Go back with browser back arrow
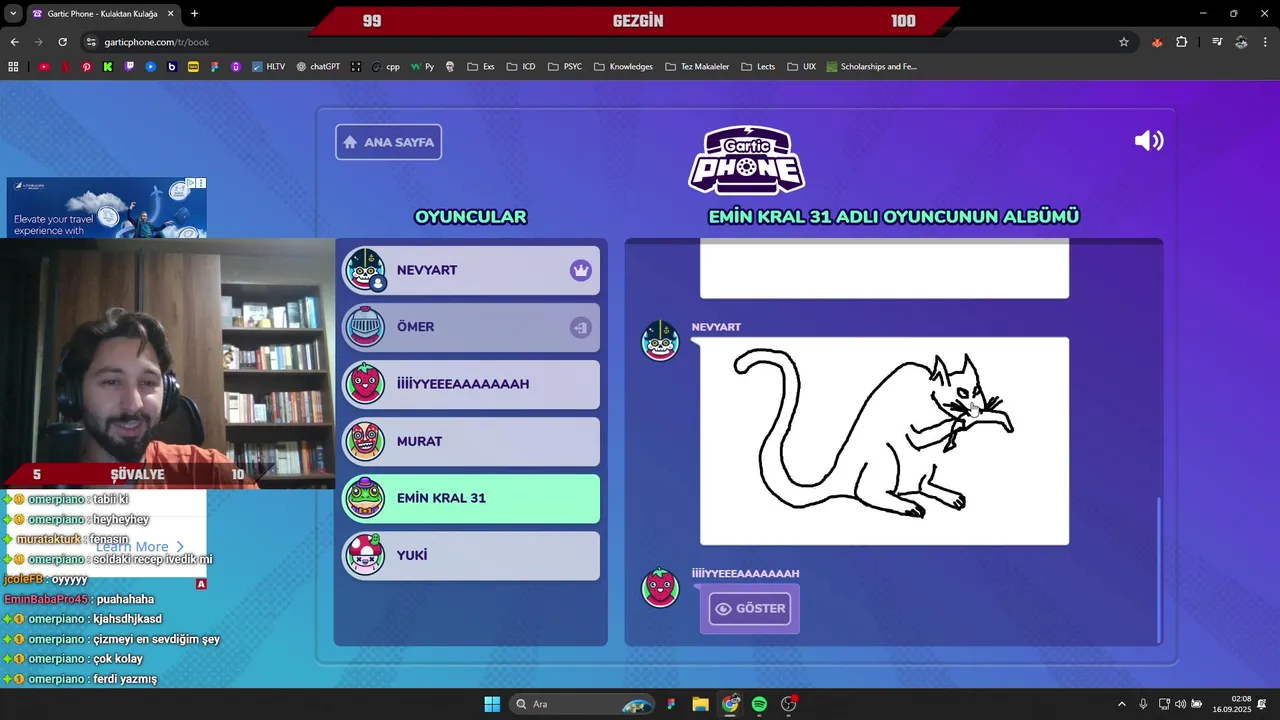Viewport: 1280px width, 720px height. [x=14, y=42]
